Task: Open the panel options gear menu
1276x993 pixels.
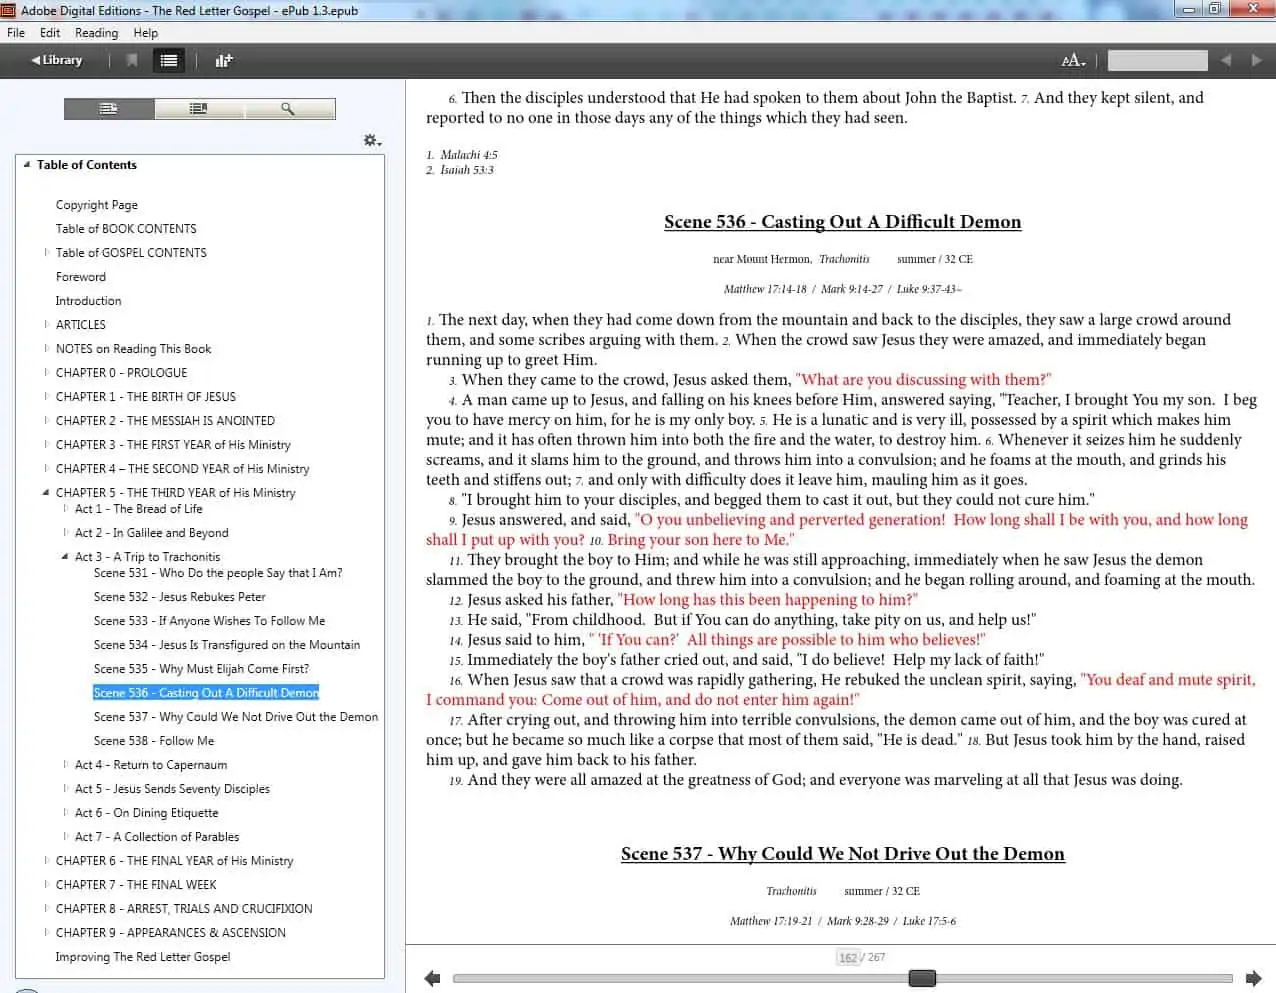Action: click(372, 140)
